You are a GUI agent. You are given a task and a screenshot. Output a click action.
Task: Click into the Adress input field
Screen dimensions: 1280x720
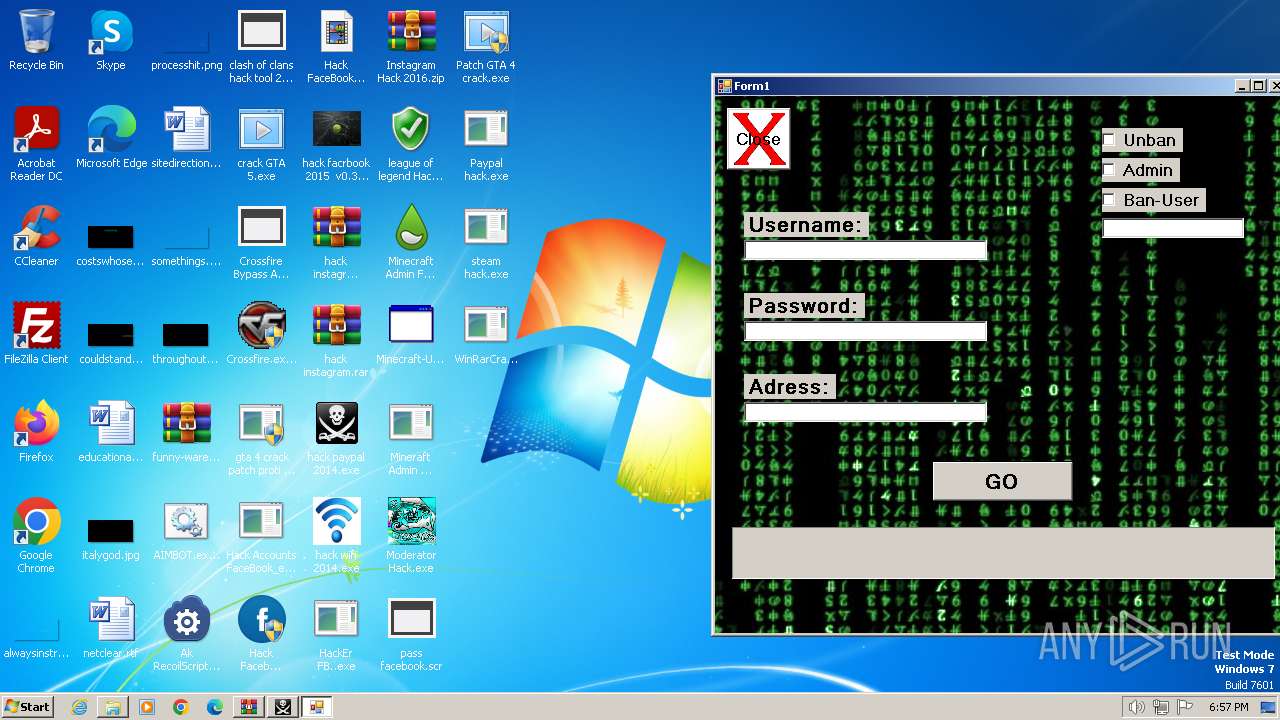click(x=866, y=412)
